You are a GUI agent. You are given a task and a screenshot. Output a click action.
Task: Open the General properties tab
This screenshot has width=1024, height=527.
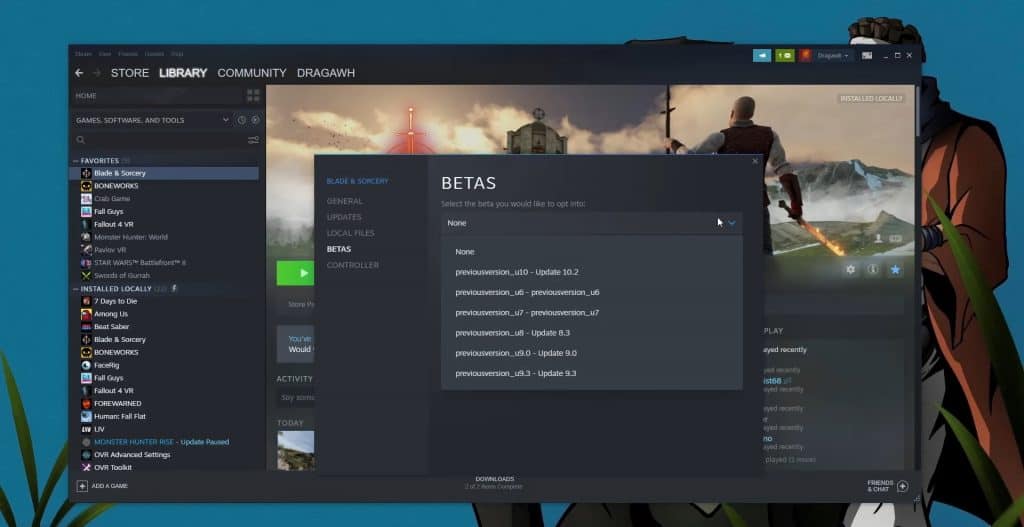click(344, 201)
